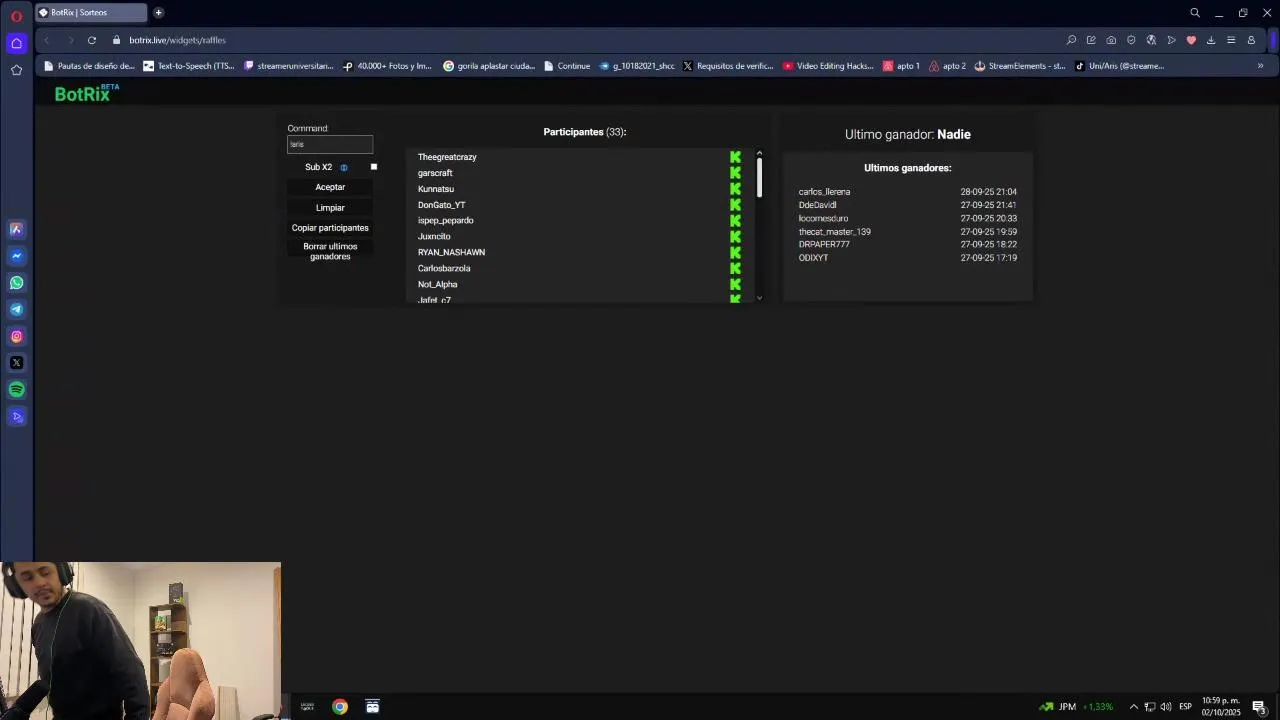The height and width of the screenshot is (720, 1280).
Task: Open the VPN globe icon
Action: click(x=1151, y=40)
